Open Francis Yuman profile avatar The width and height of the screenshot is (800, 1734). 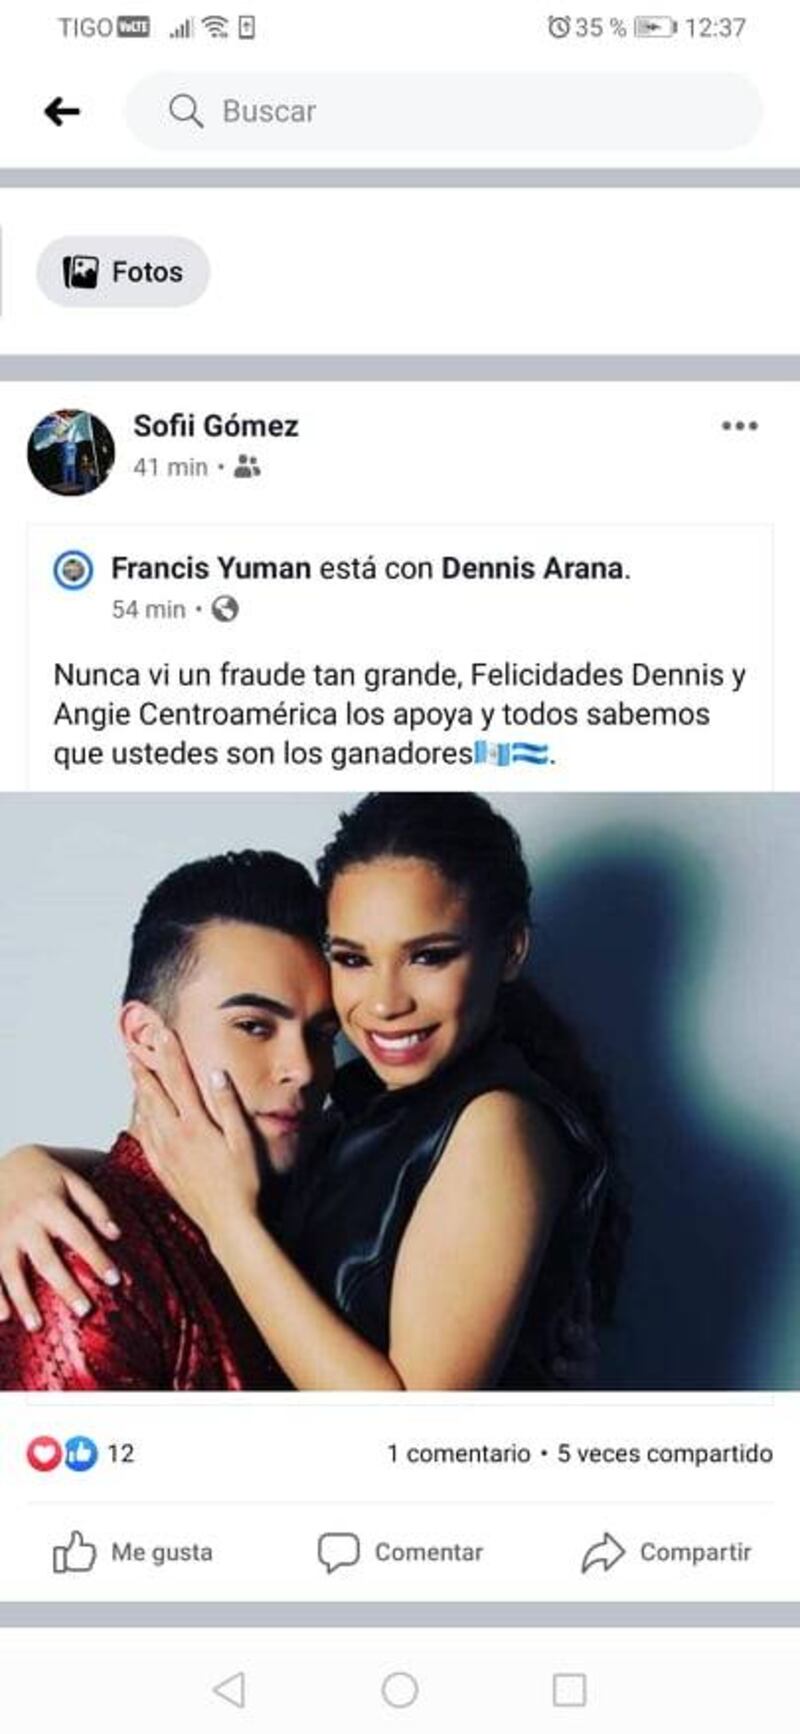(x=73, y=570)
